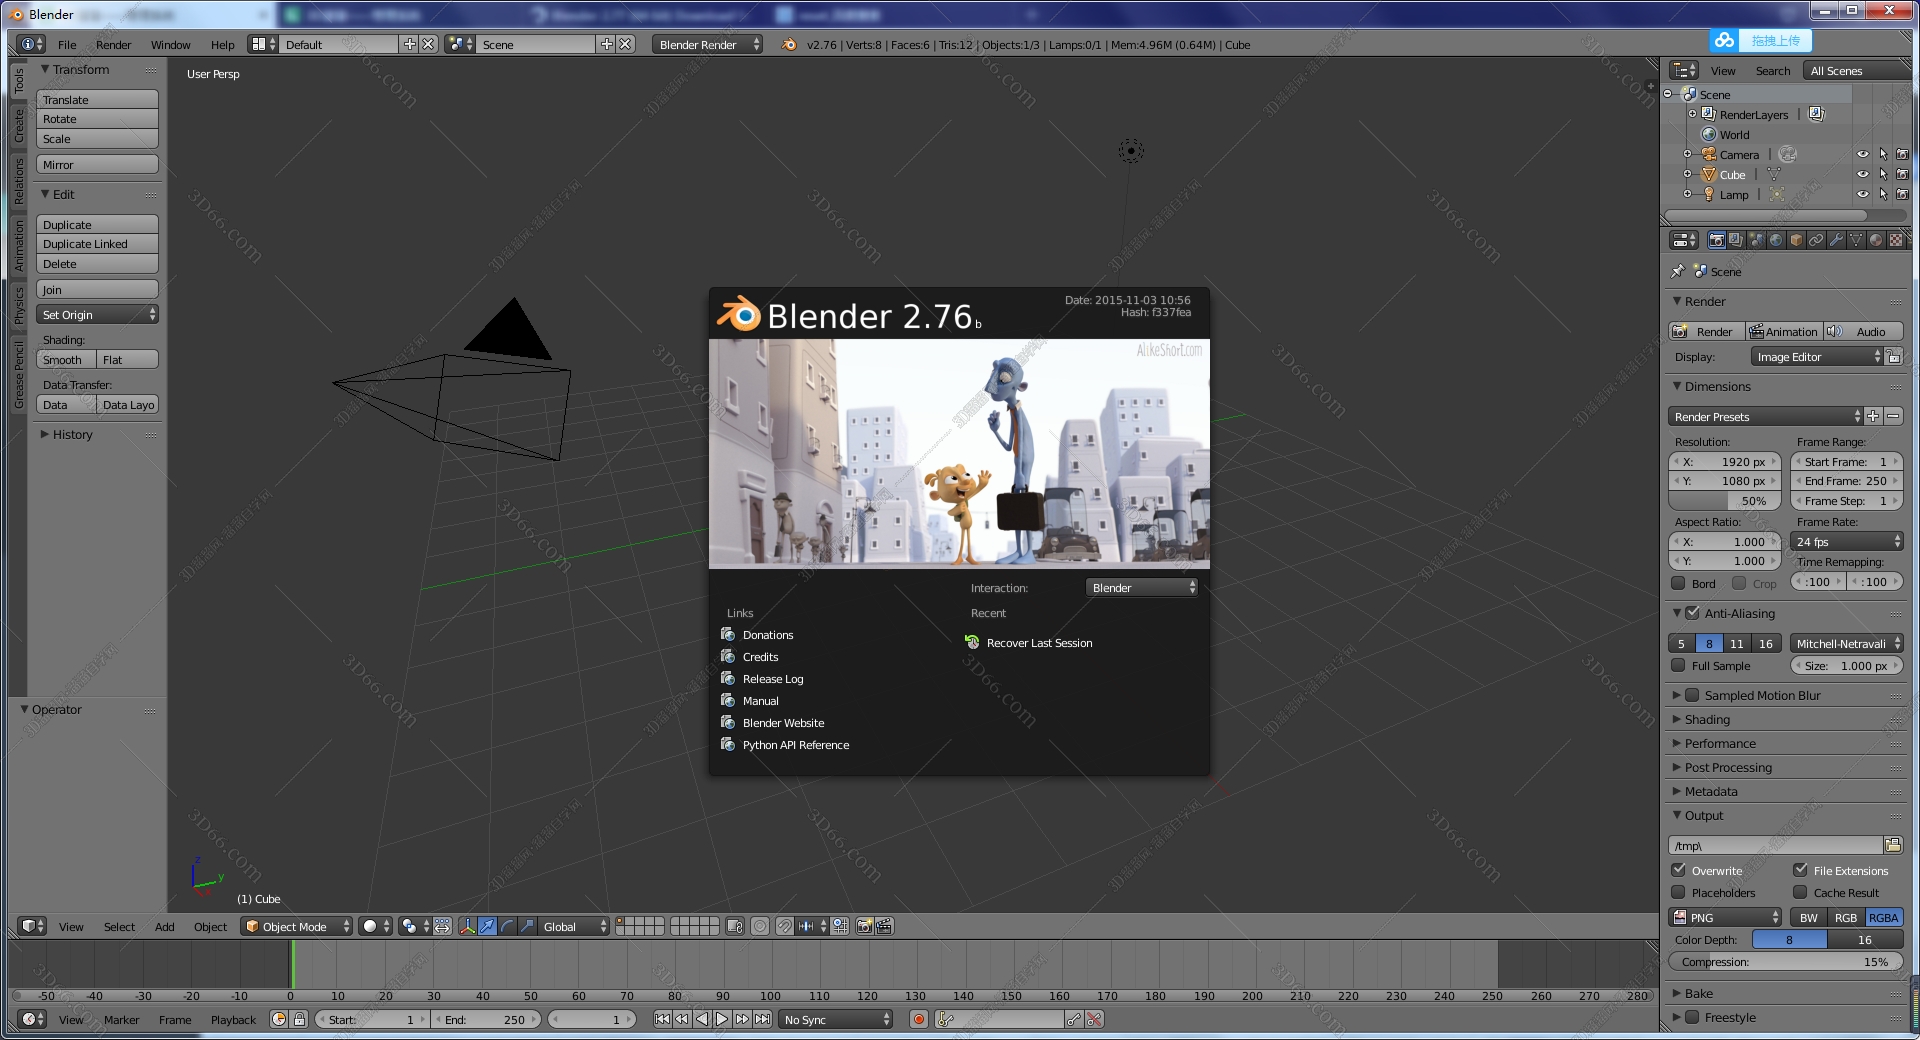Expand the Post Processing section
1920x1040 pixels.
pyautogui.click(x=1730, y=767)
